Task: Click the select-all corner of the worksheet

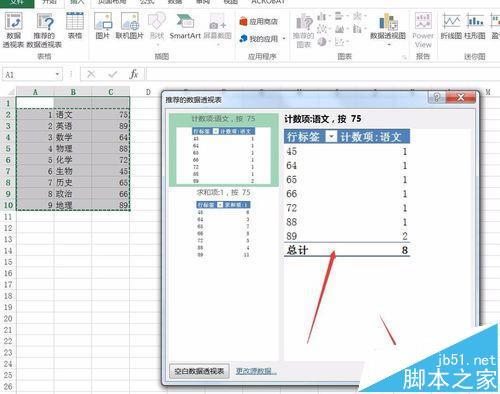Action: [x=8, y=92]
